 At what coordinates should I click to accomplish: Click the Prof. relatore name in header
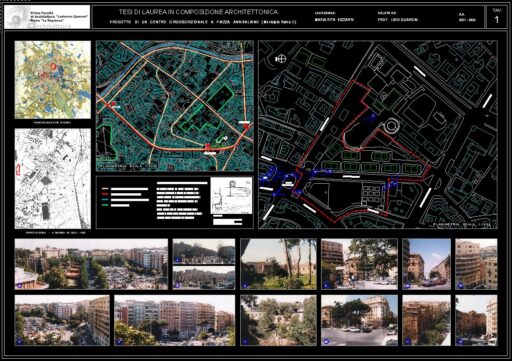coord(397,20)
